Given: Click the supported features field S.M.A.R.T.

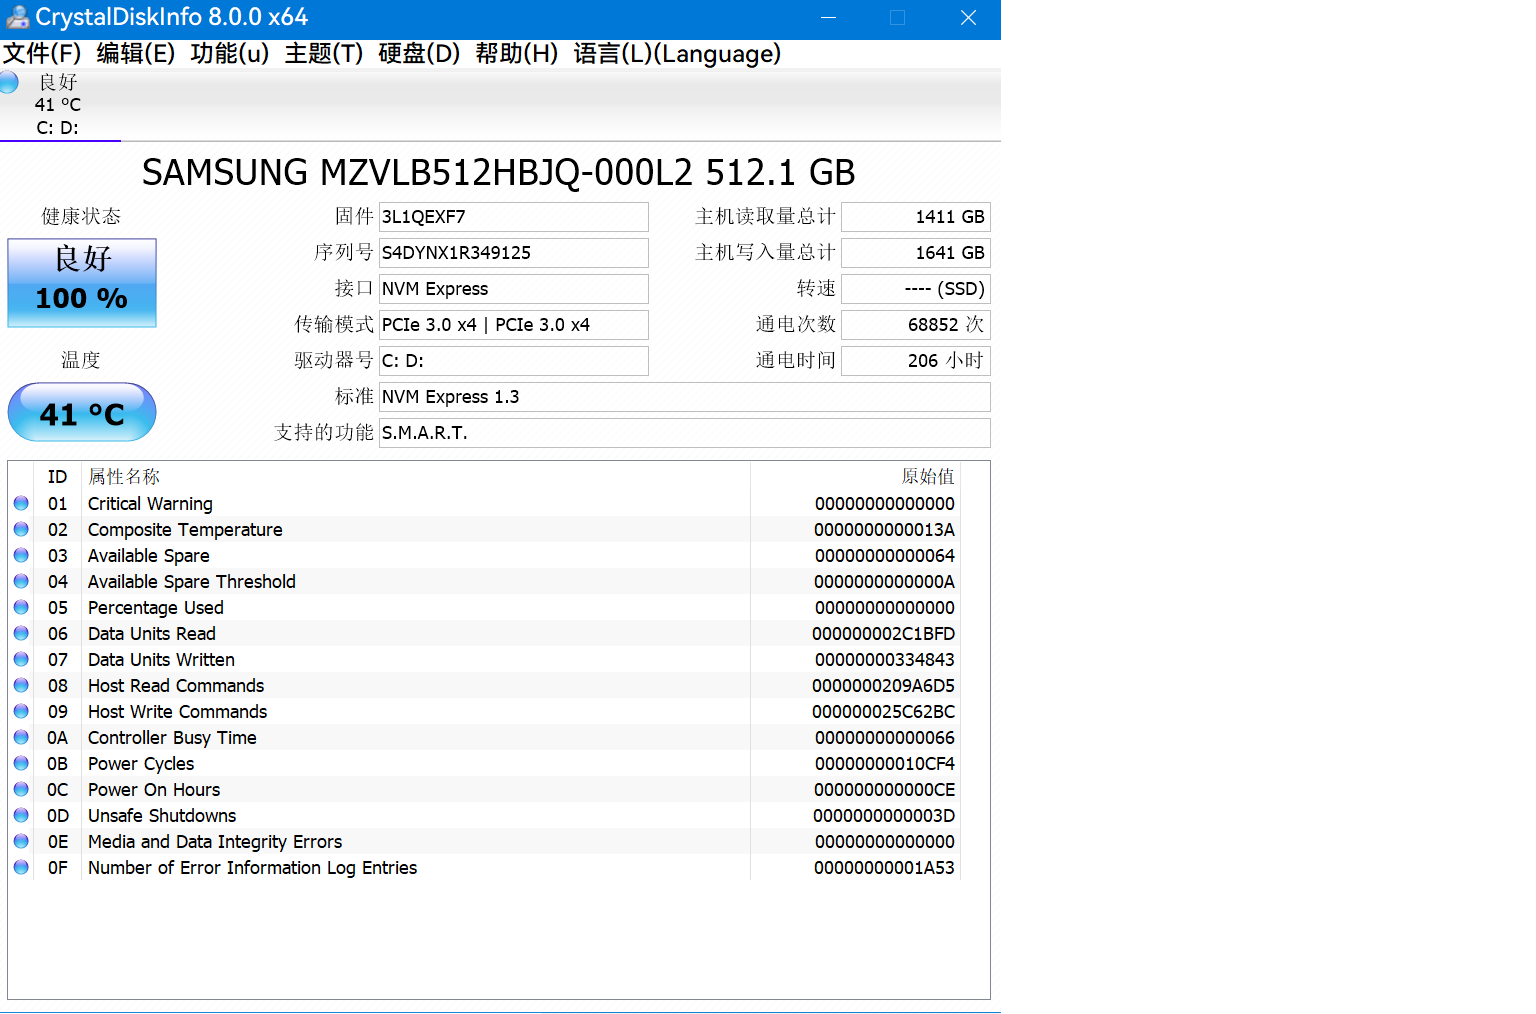Looking at the screenshot, I should pyautogui.click(x=685, y=433).
